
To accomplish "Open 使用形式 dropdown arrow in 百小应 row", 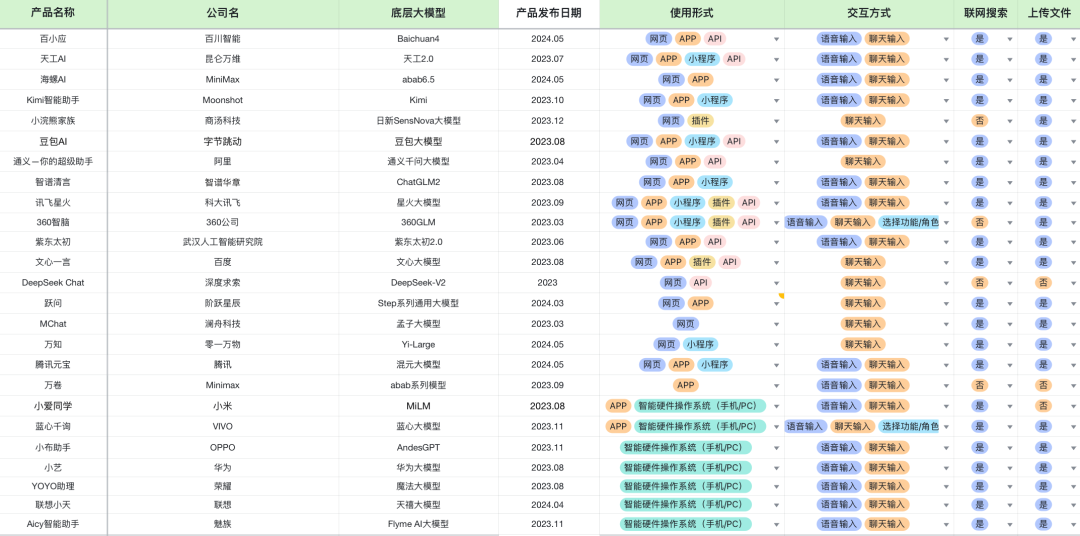I will pos(776,39).
